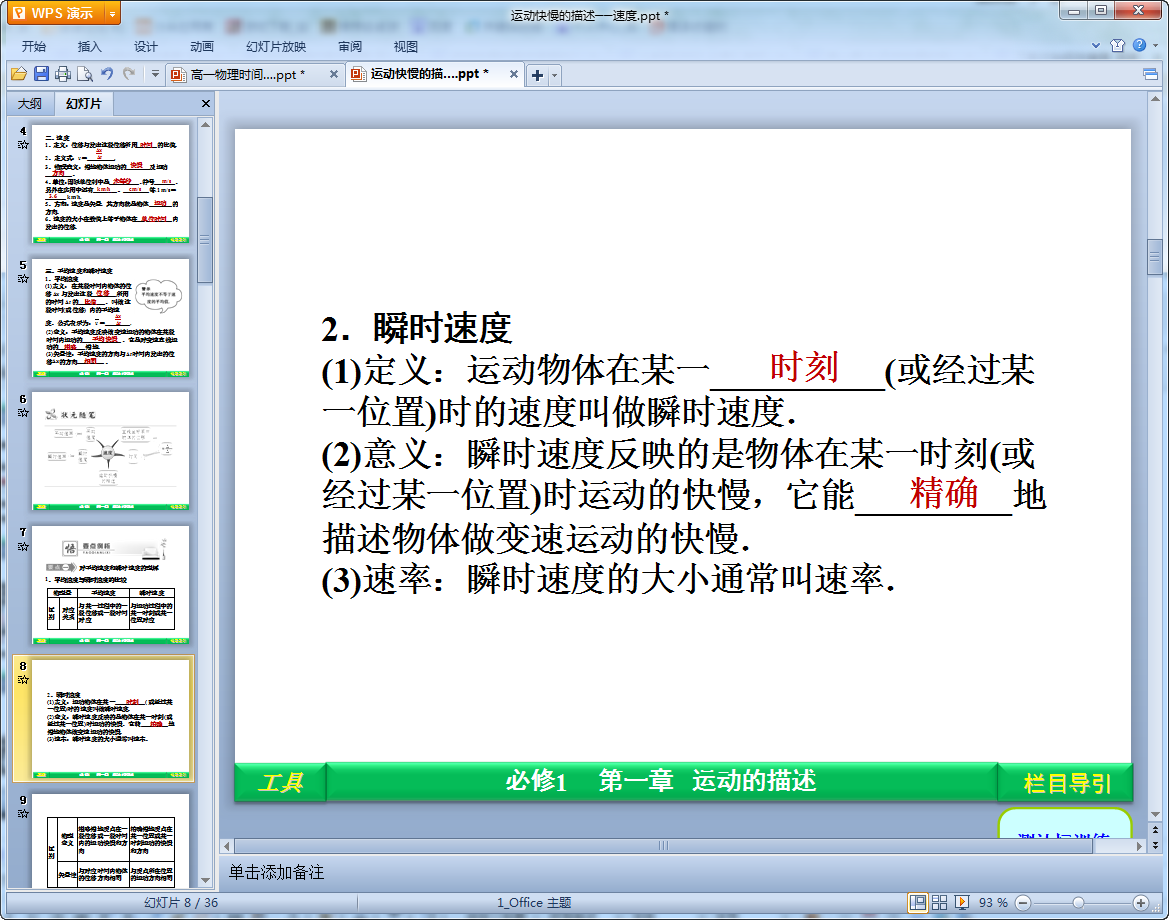Open the 视图 ribbon tab
1169x920 pixels.
click(406, 46)
